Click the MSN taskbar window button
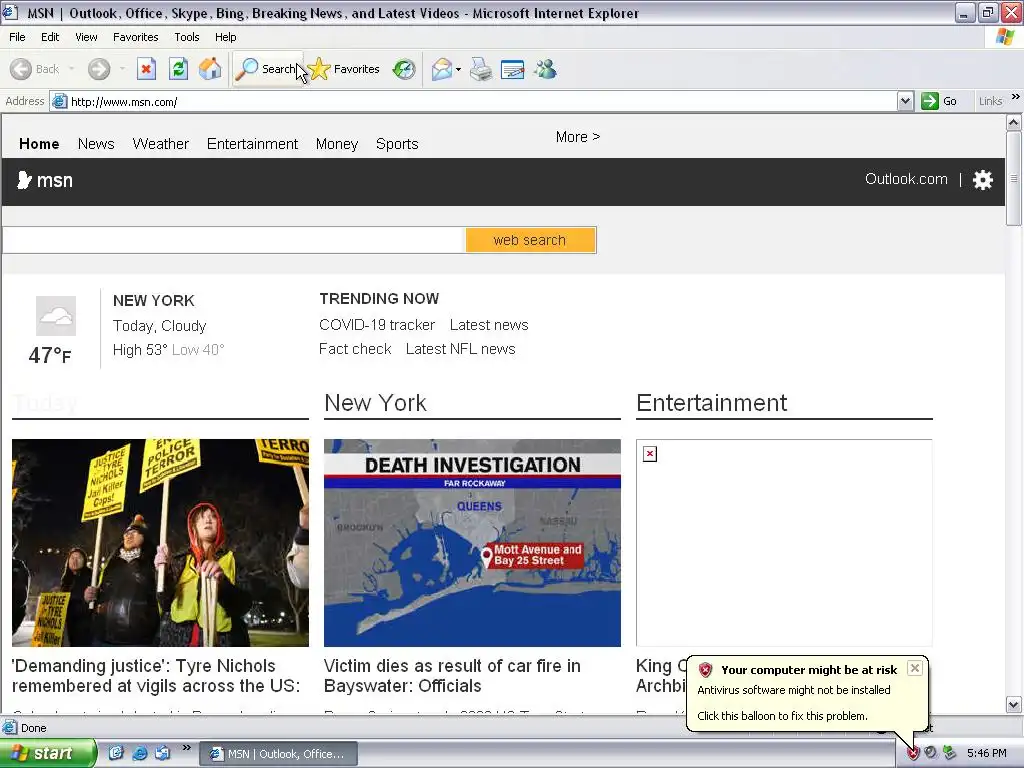Image resolution: width=1024 pixels, height=768 pixels. [278, 754]
